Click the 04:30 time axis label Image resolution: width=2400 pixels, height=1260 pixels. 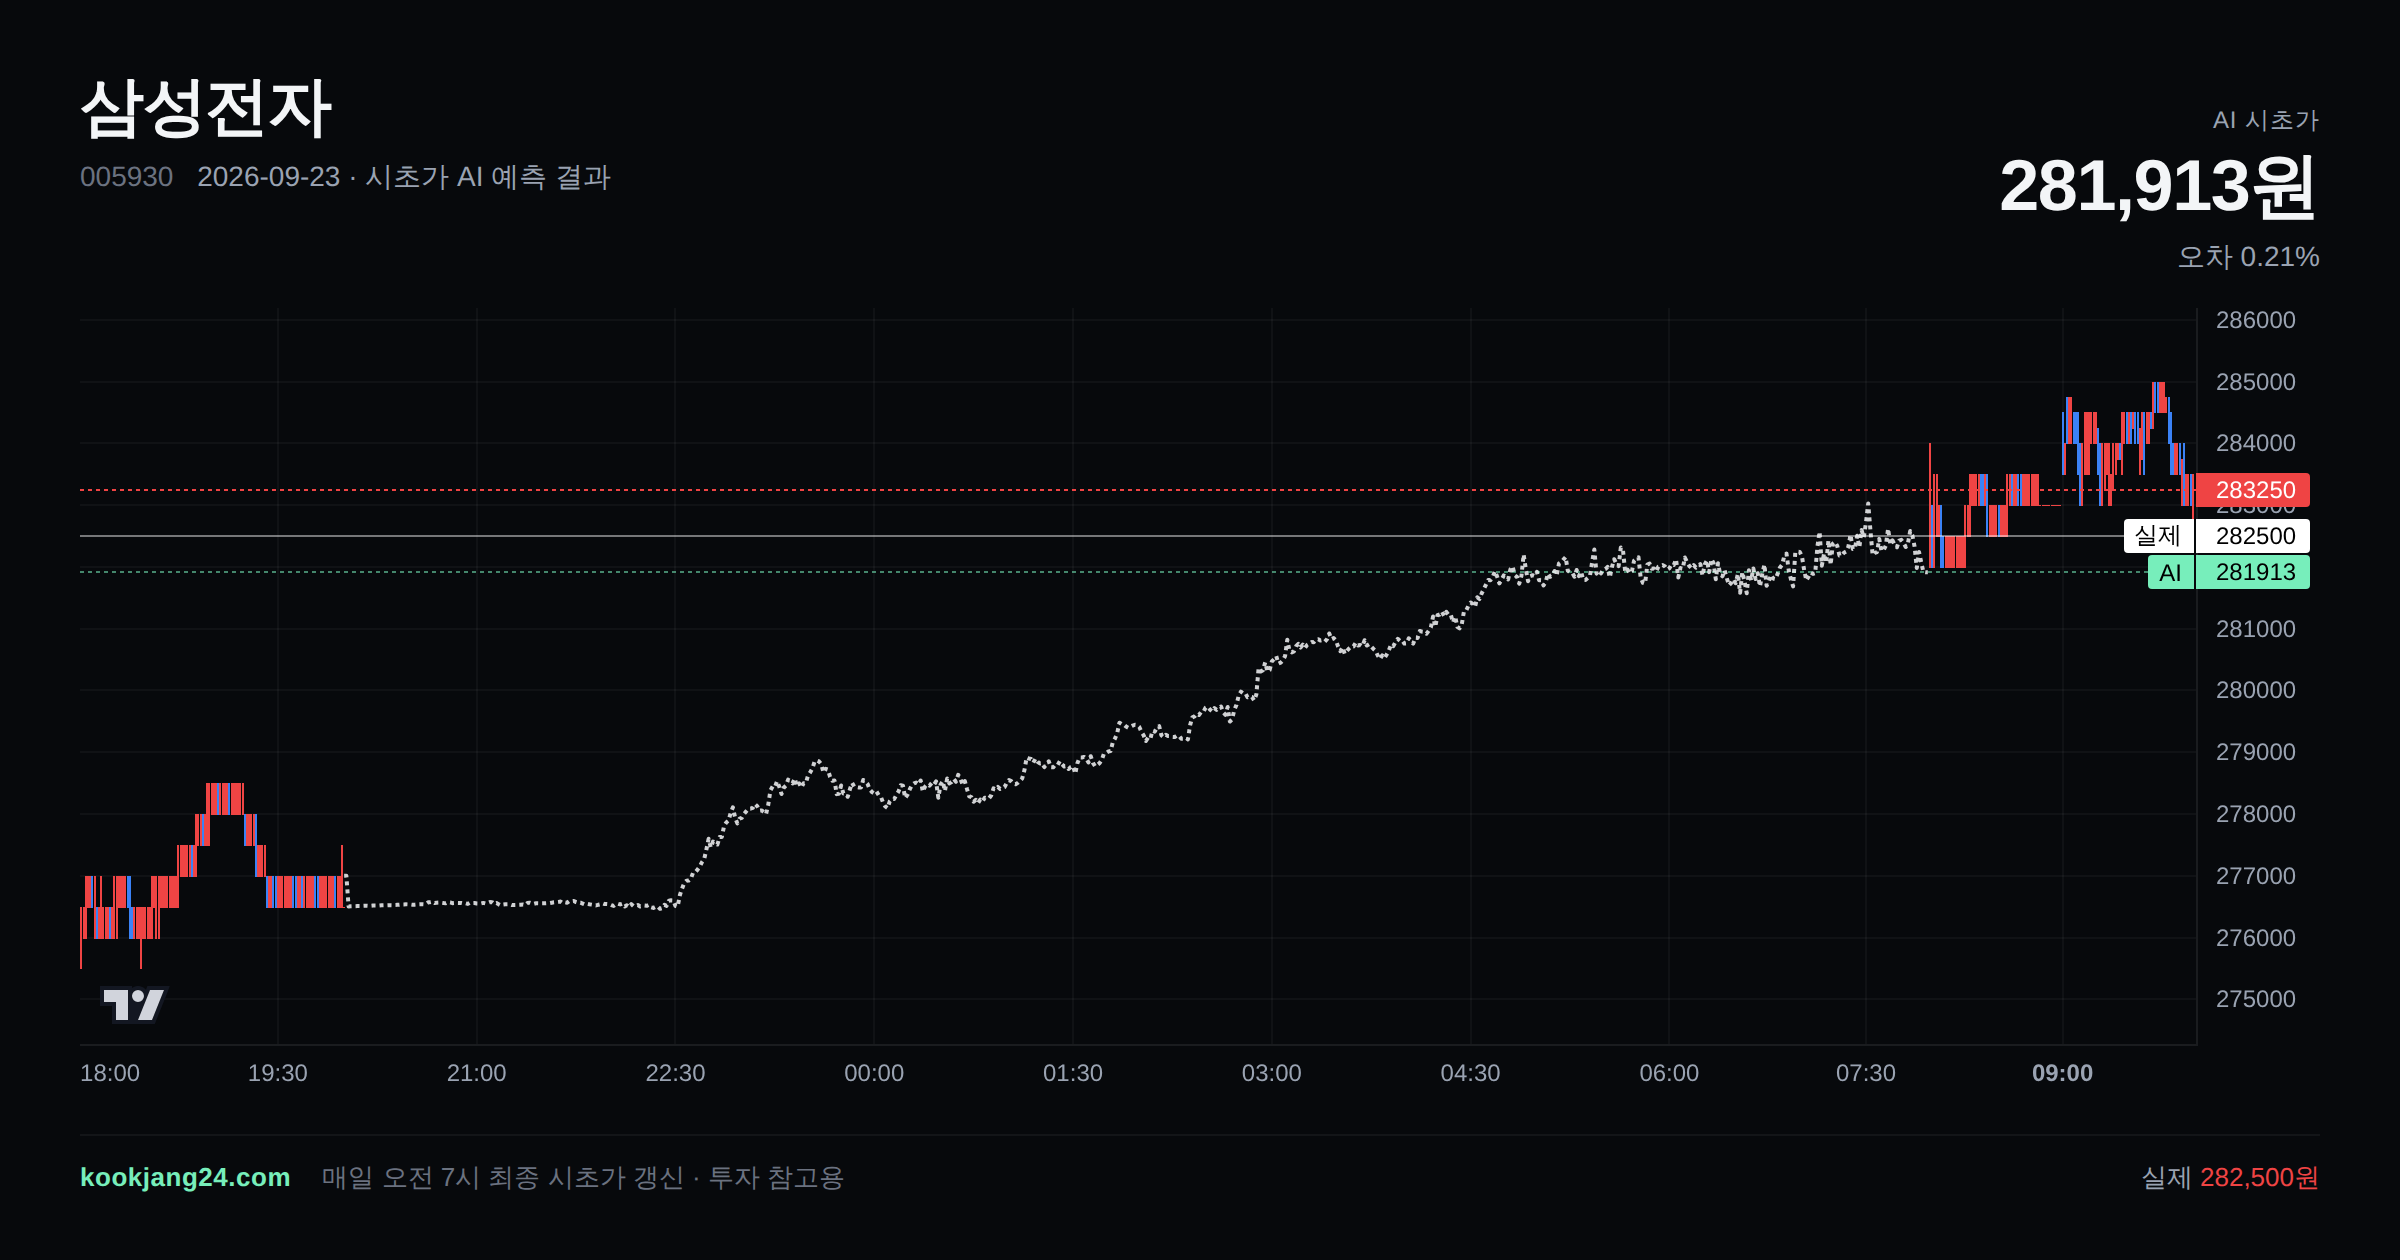(1470, 1073)
